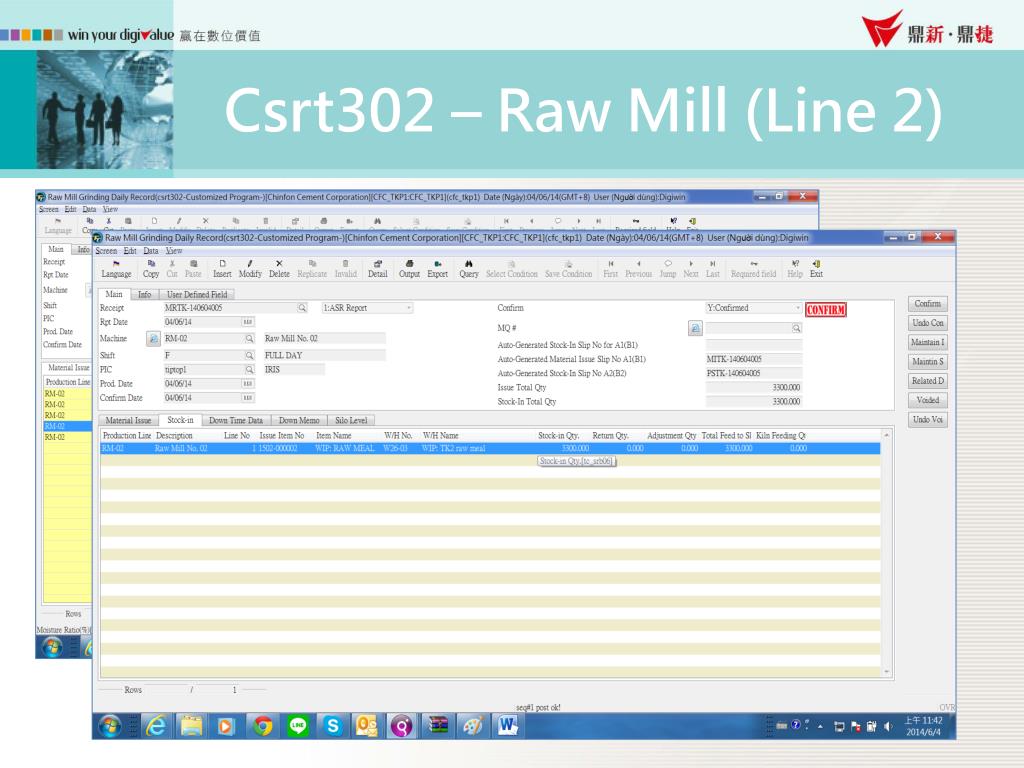1024x768 pixels.
Task: Click the Copy toolbar icon
Action: pos(151,264)
